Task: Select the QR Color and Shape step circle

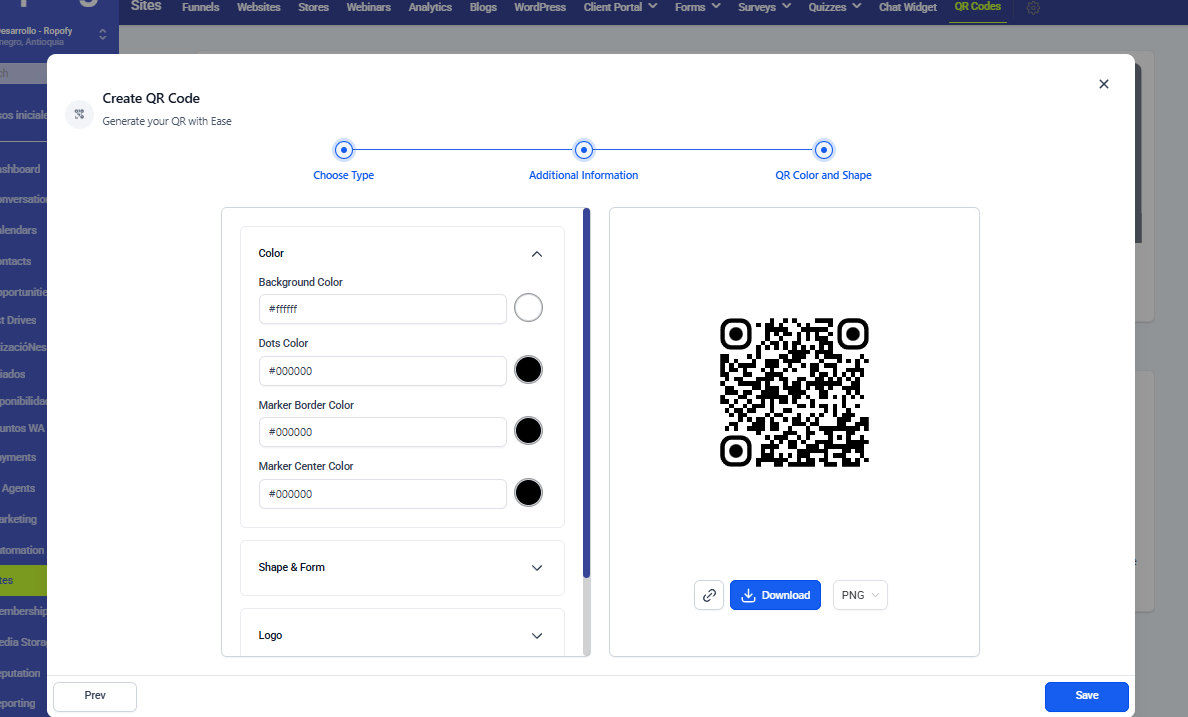Action: pyautogui.click(x=823, y=150)
